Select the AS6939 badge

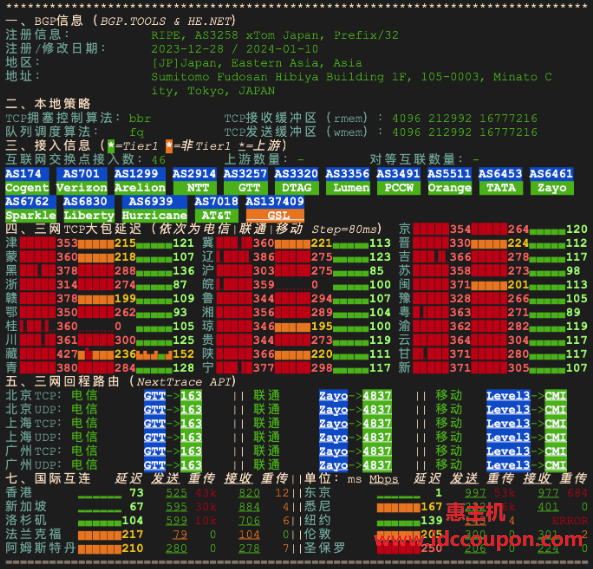[x=154, y=202]
